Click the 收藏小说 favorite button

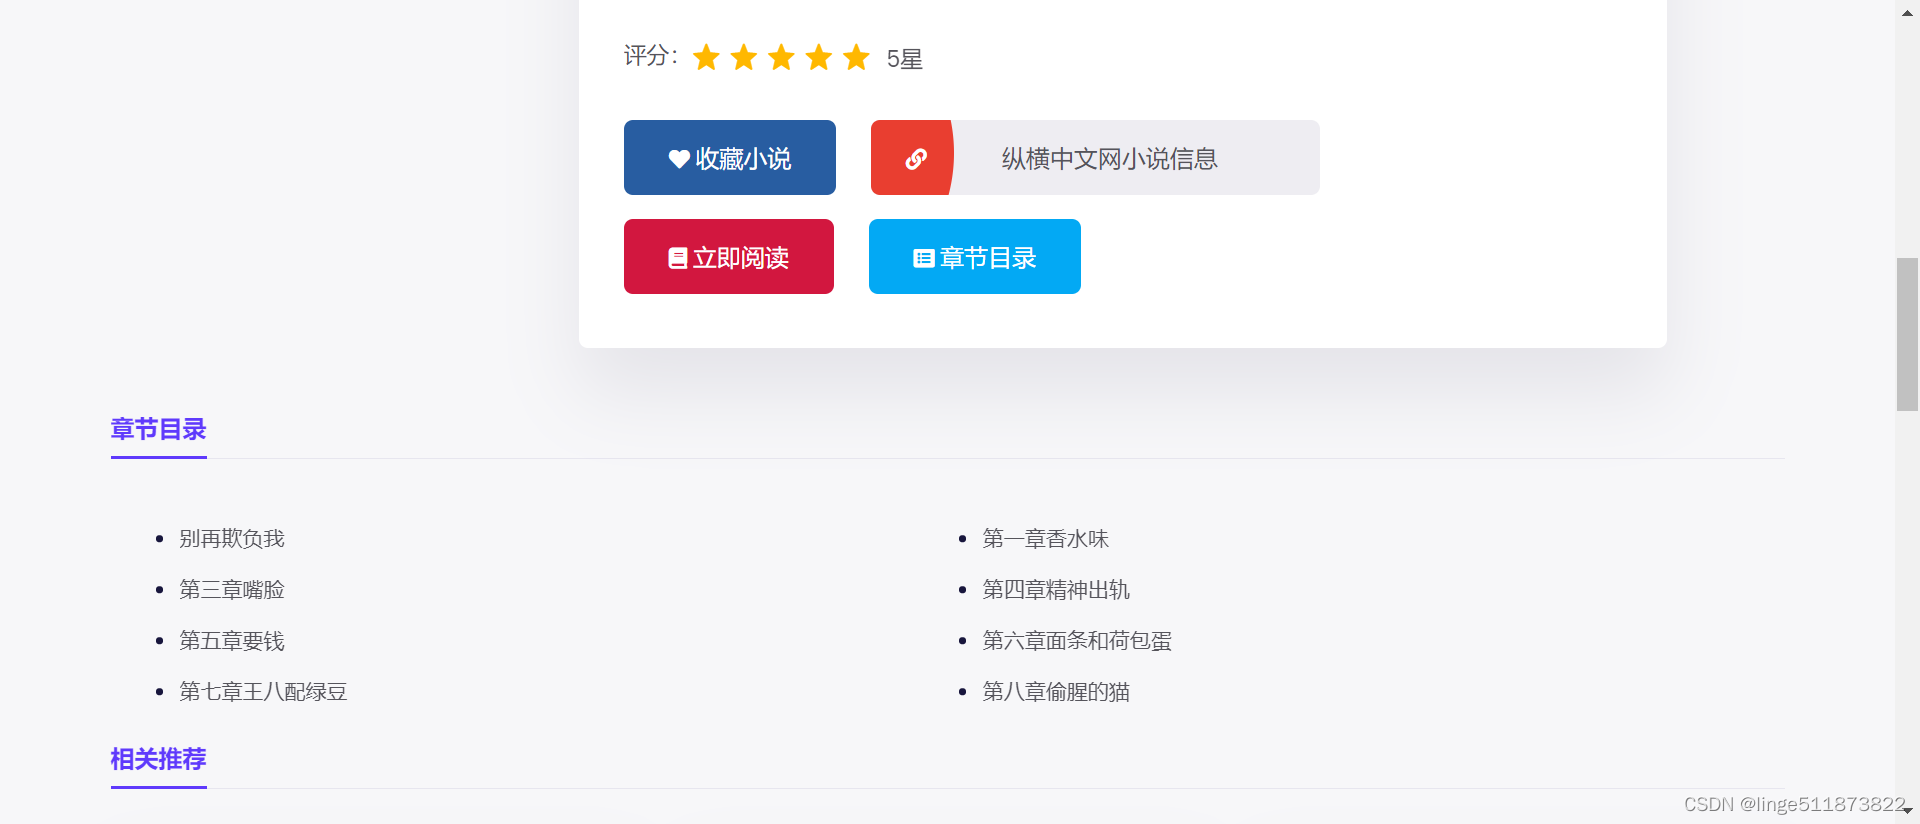[729, 157]
